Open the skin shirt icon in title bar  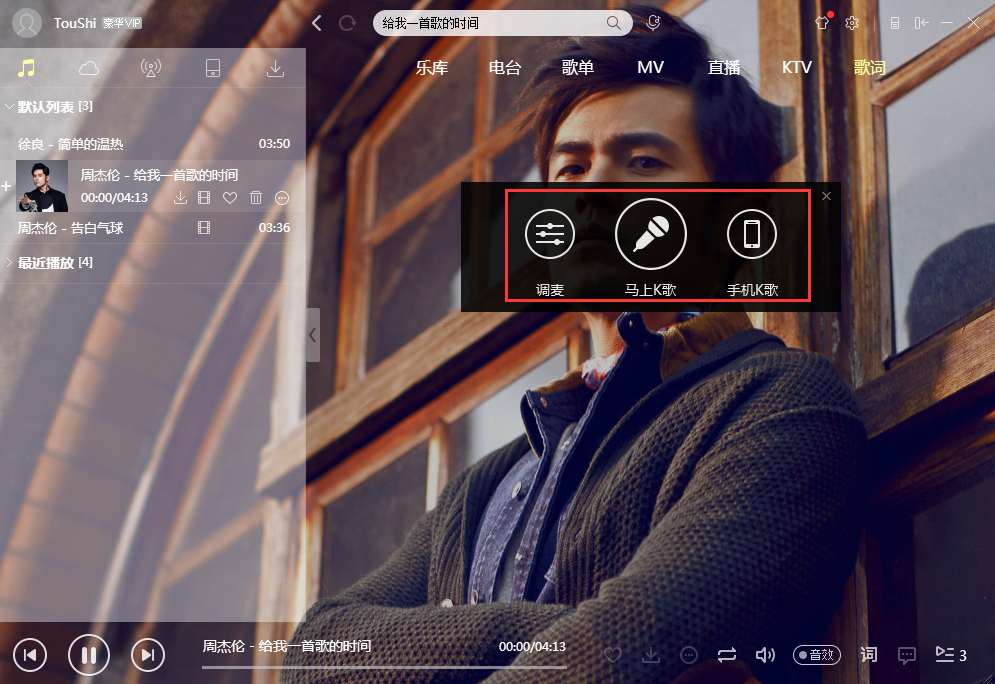point(822,23)
